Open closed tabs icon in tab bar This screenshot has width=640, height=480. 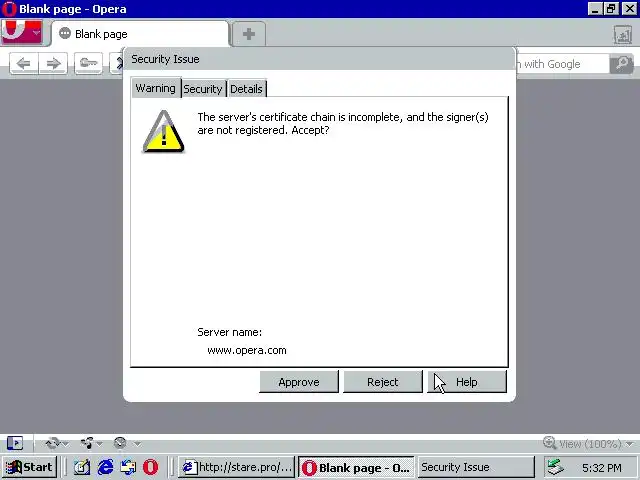(623, 35)
